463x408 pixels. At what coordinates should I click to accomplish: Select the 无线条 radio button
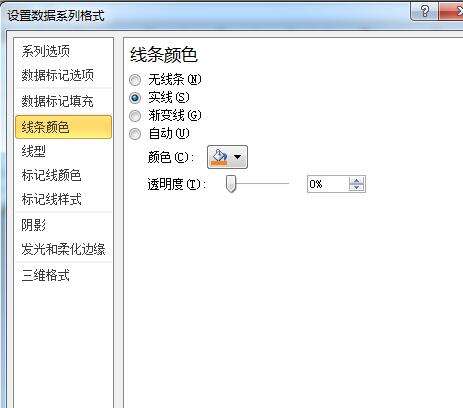(x=135, y=80)
